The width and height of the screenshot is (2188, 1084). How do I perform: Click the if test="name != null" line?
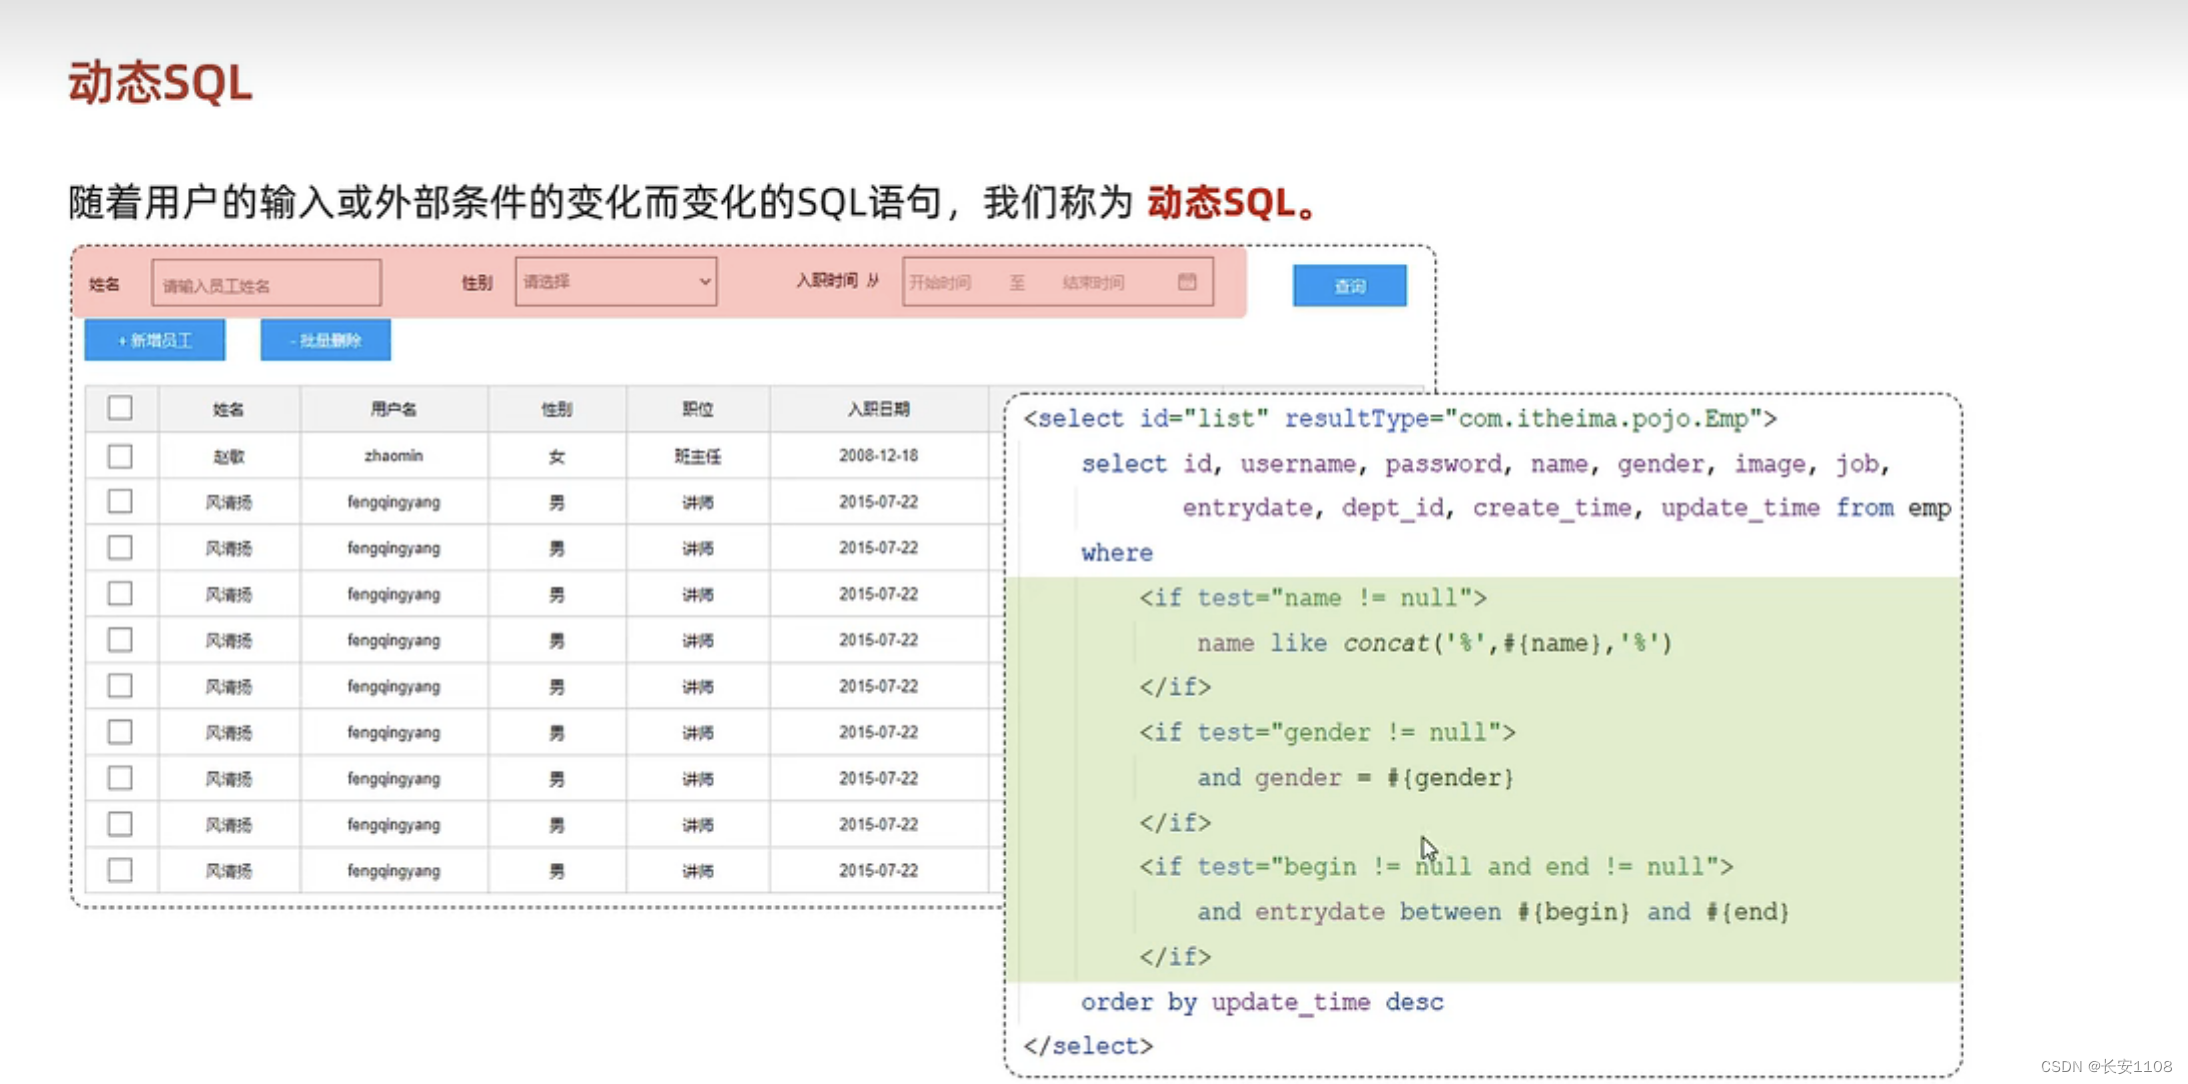click(x=1313, y=598)
